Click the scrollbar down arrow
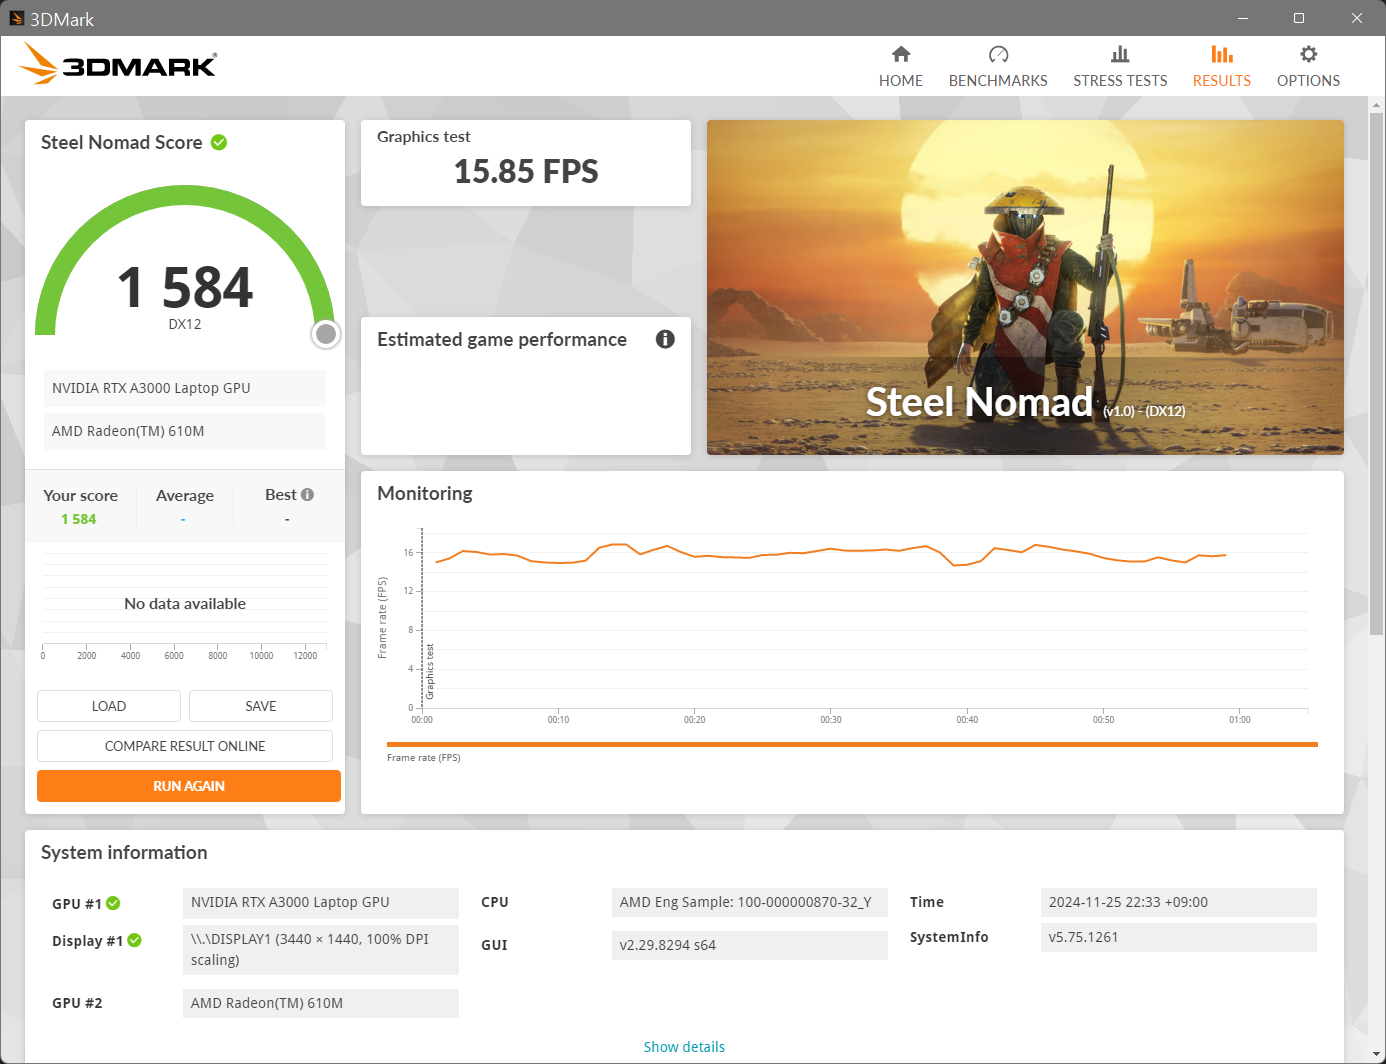The width and height of the screenshot is (1386, 1064). [x=1377, y=1055]
